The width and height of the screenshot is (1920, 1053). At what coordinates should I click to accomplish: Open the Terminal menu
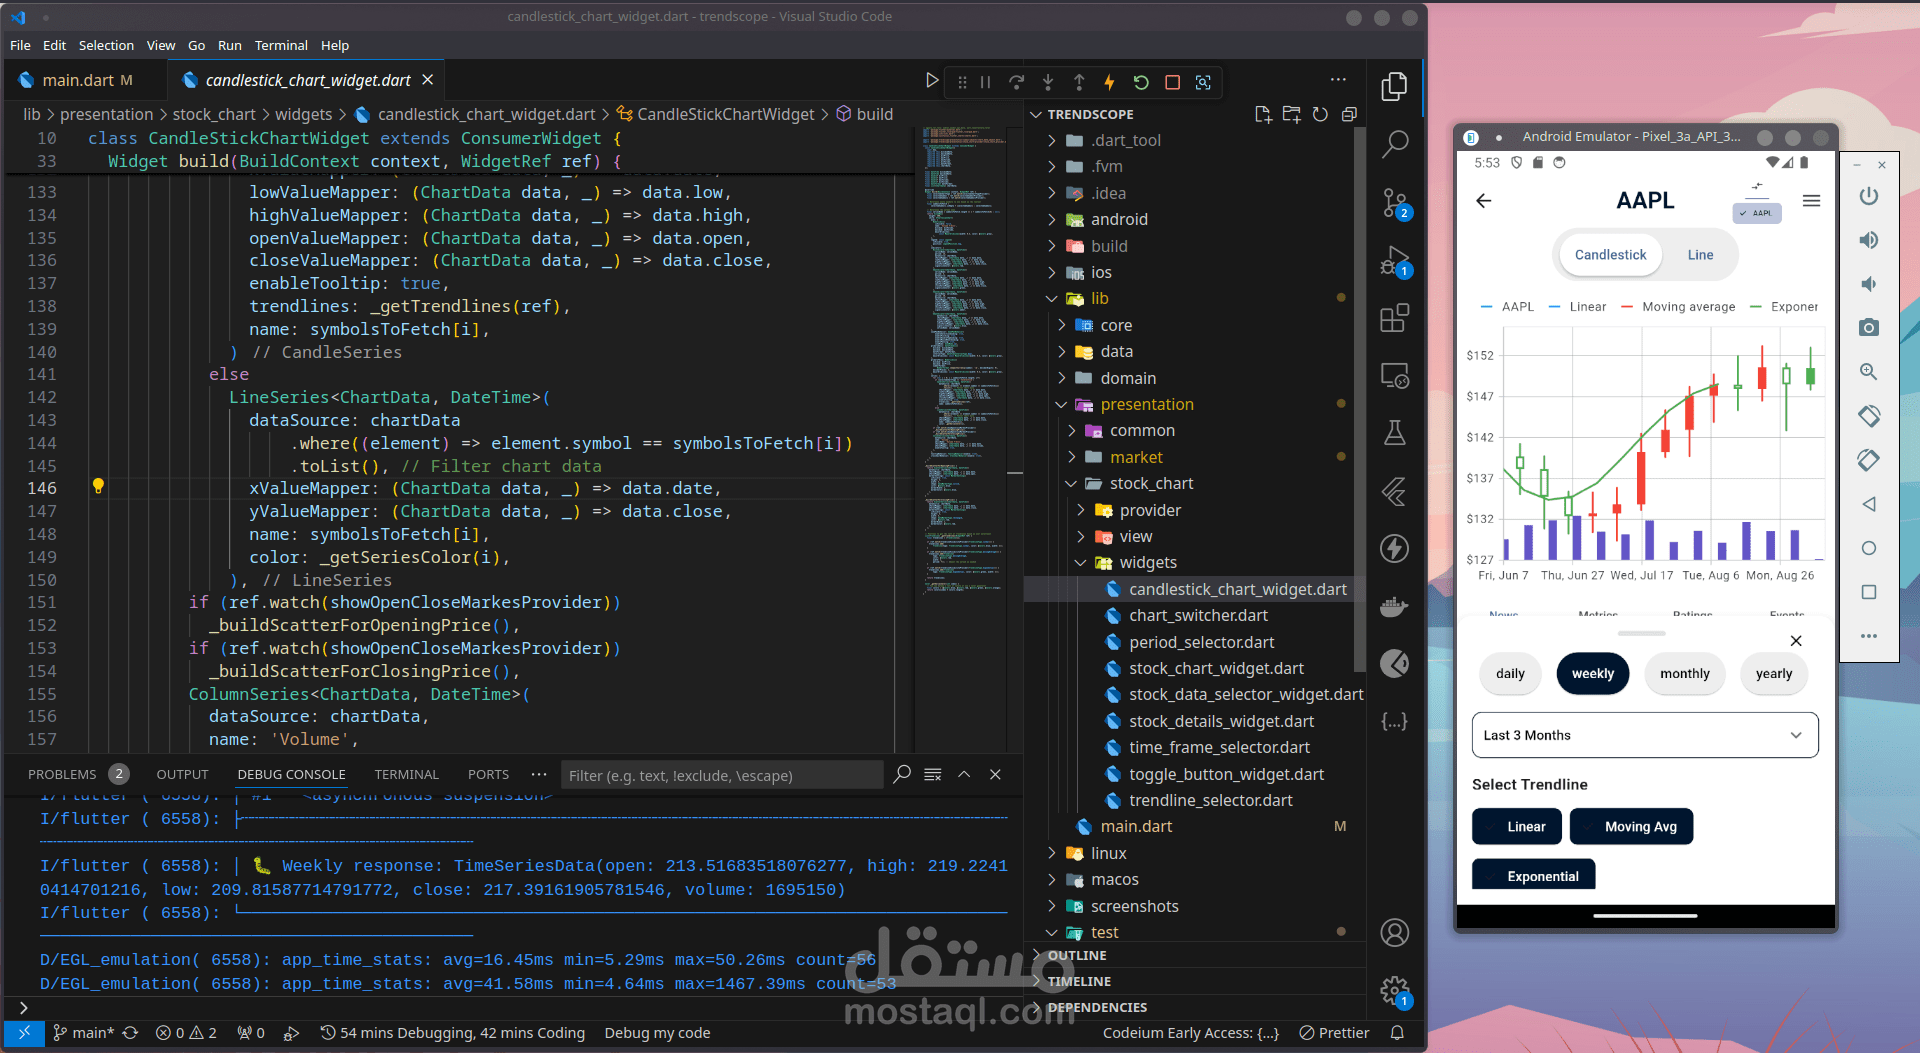pyautogui.click(x=281, y=46)
